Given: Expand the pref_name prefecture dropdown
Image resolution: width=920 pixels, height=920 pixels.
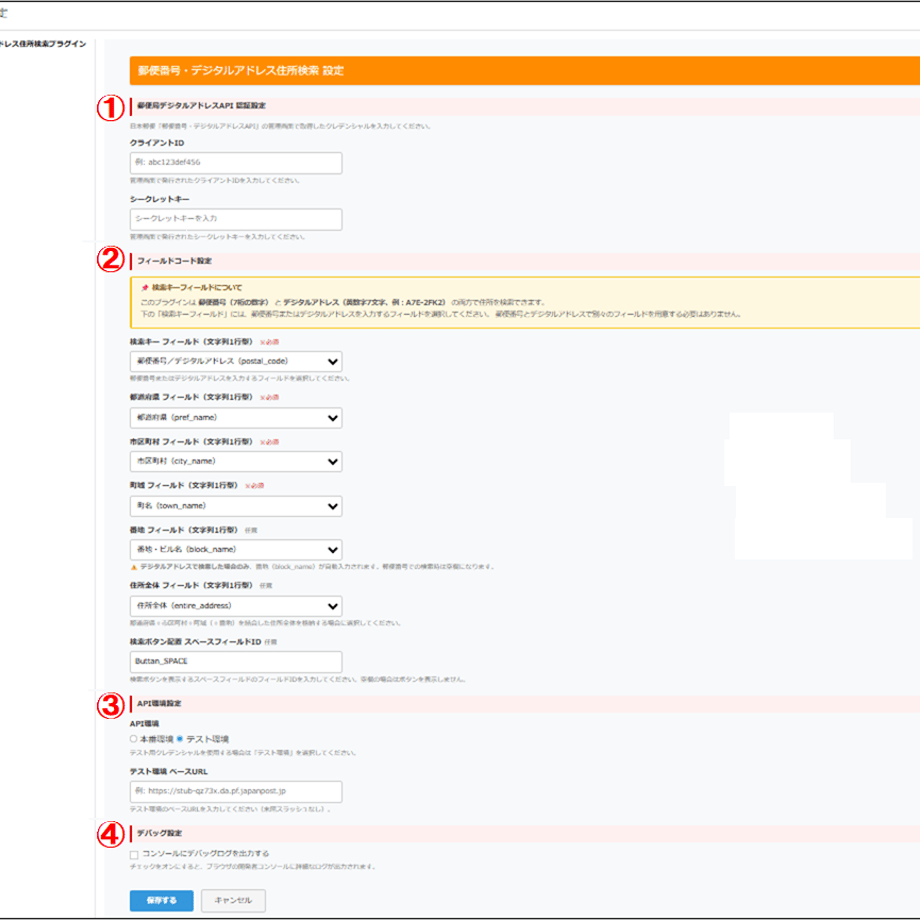Looking at the screenshot, I should pos(236,418).
